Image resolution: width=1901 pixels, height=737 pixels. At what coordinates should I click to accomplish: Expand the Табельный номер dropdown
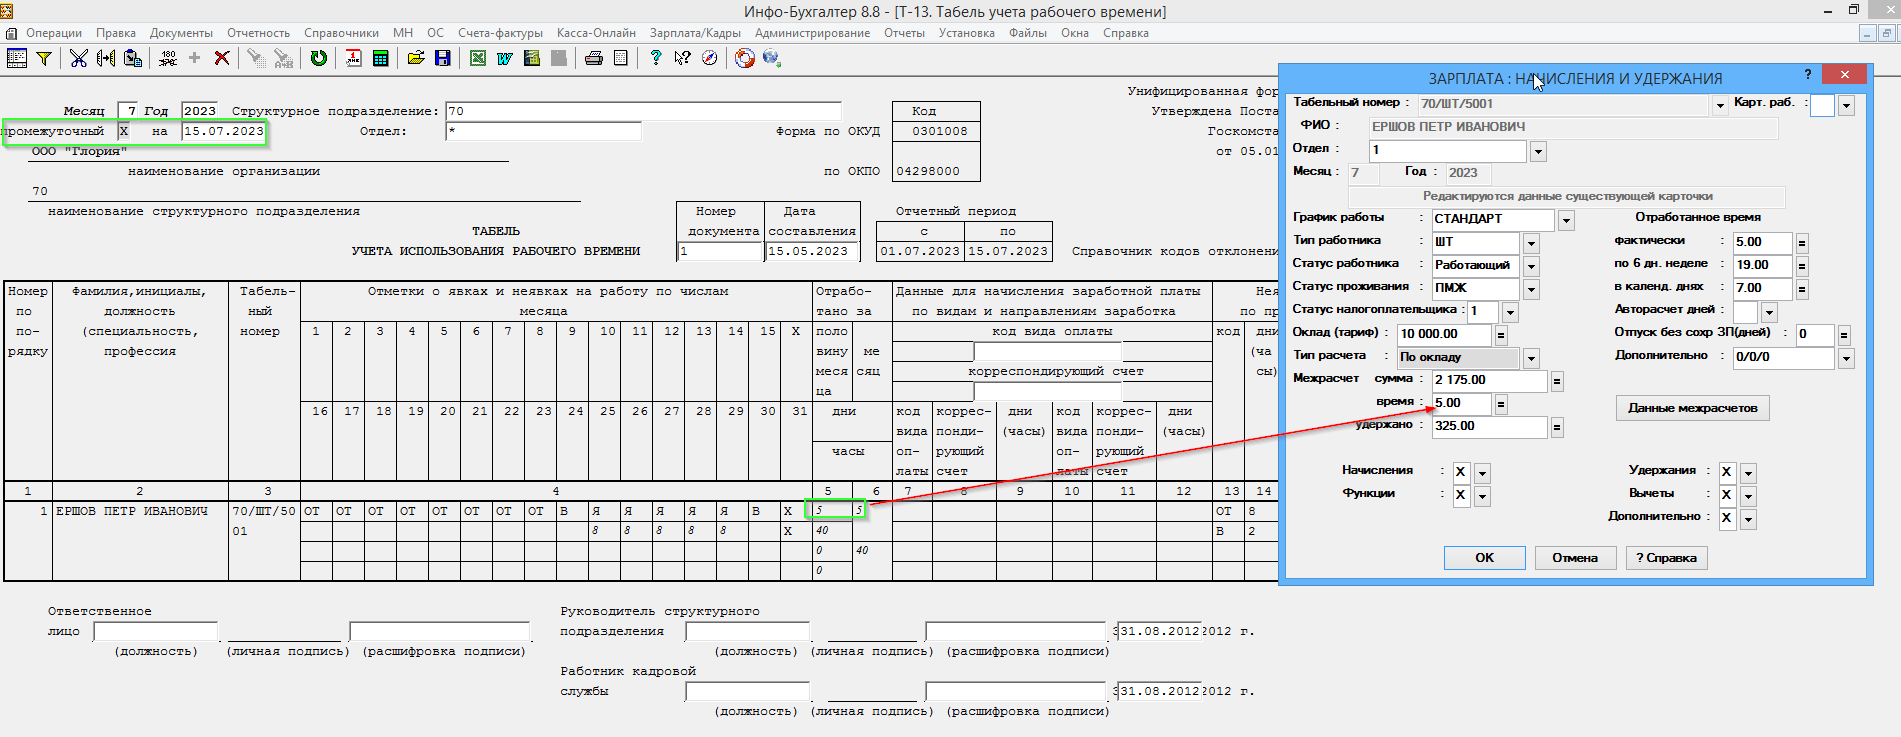click(1720, 105)
